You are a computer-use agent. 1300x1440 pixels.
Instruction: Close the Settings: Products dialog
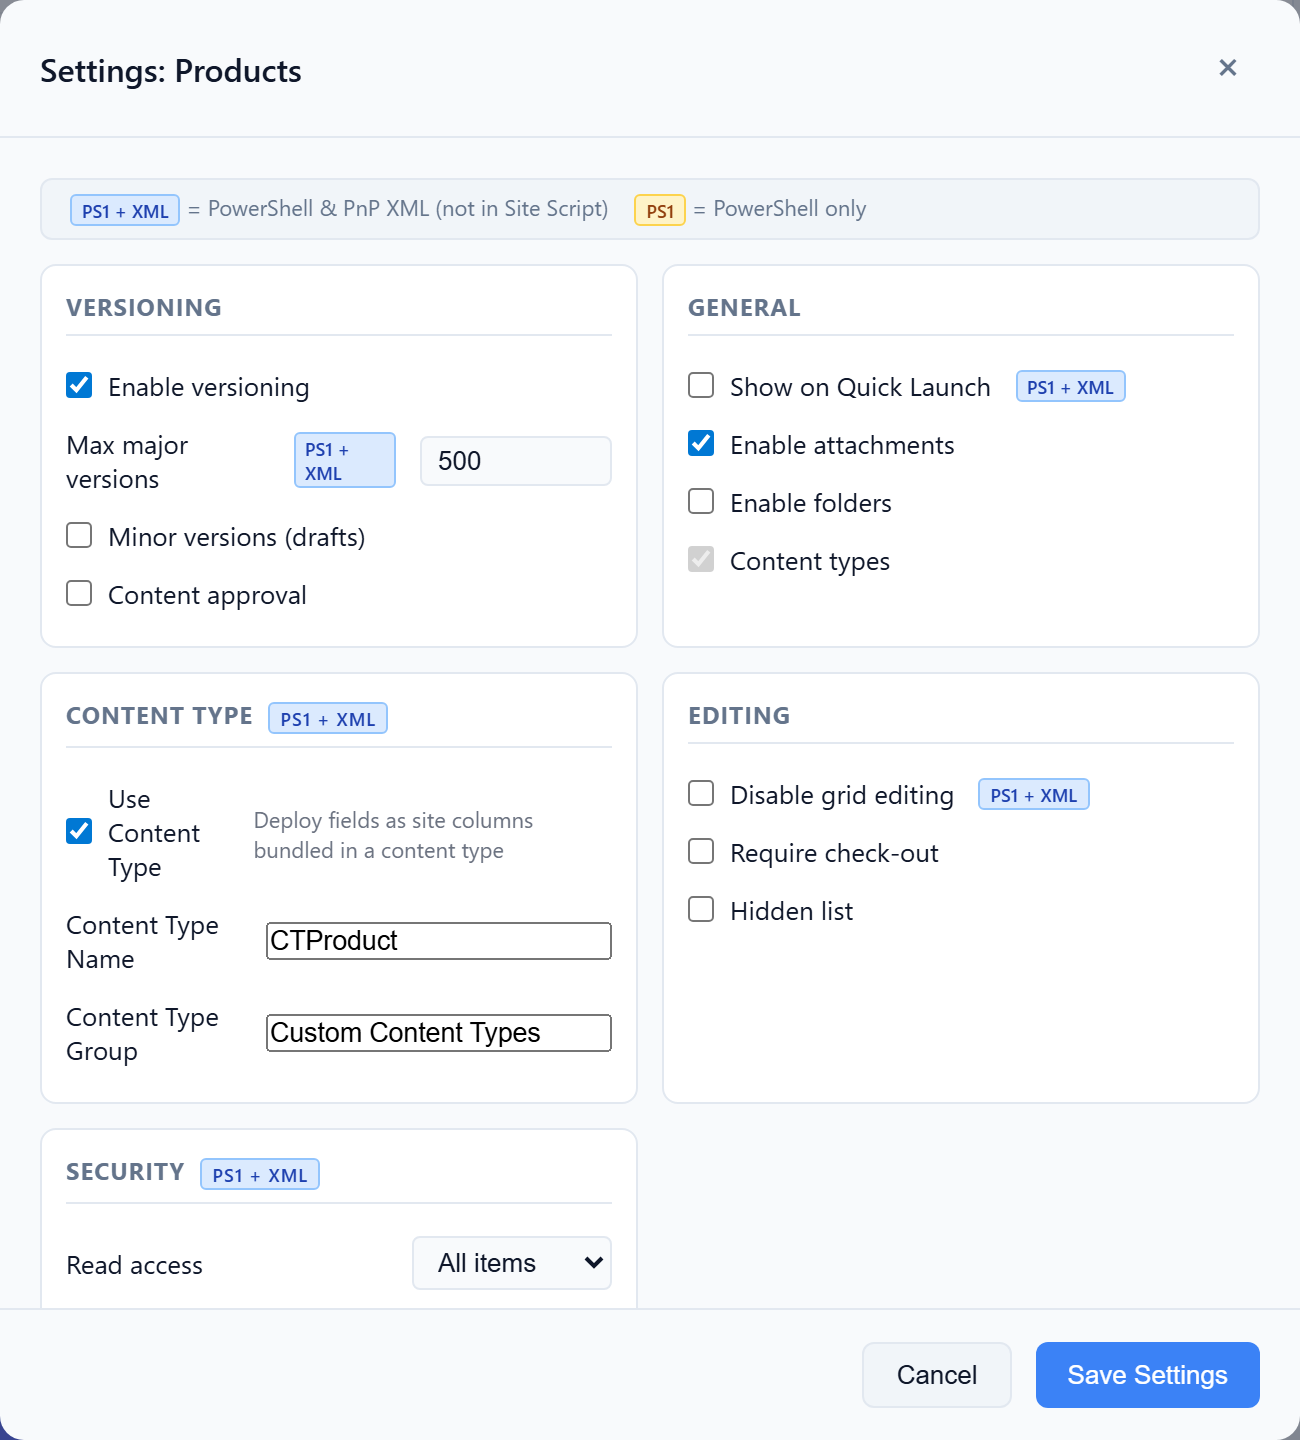point(1228,68)
